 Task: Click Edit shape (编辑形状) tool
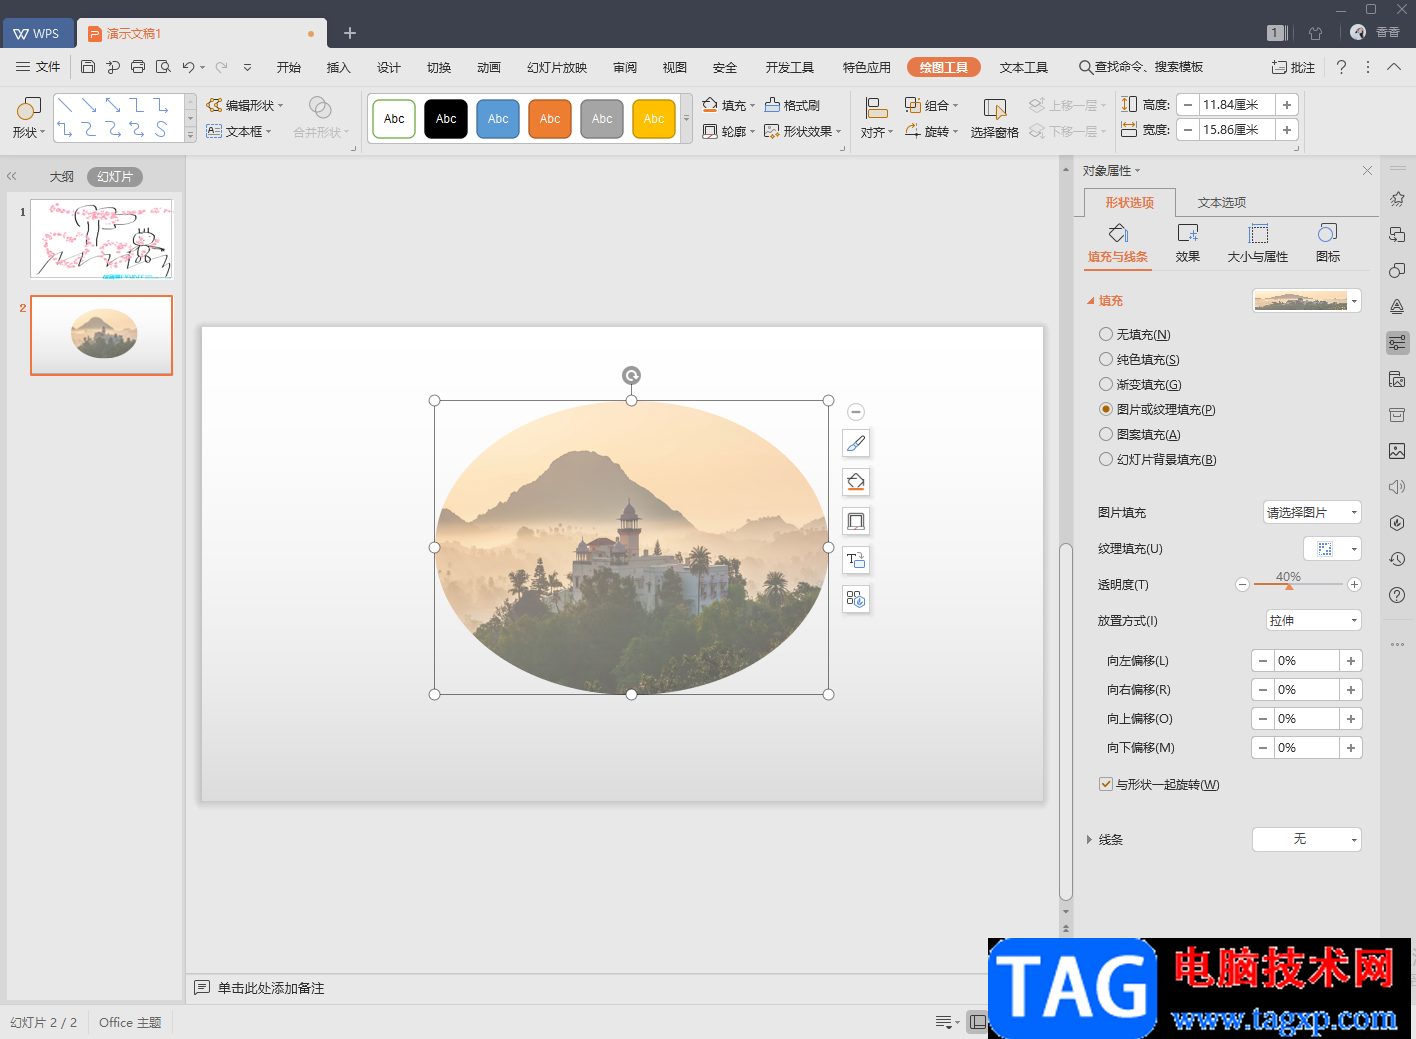[x=245, y=105]
